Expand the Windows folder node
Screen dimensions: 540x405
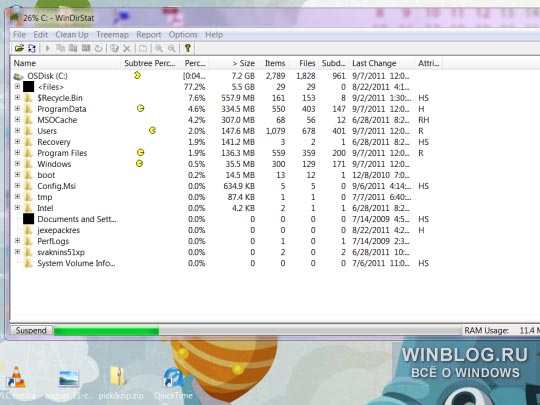tap(17, 164)
